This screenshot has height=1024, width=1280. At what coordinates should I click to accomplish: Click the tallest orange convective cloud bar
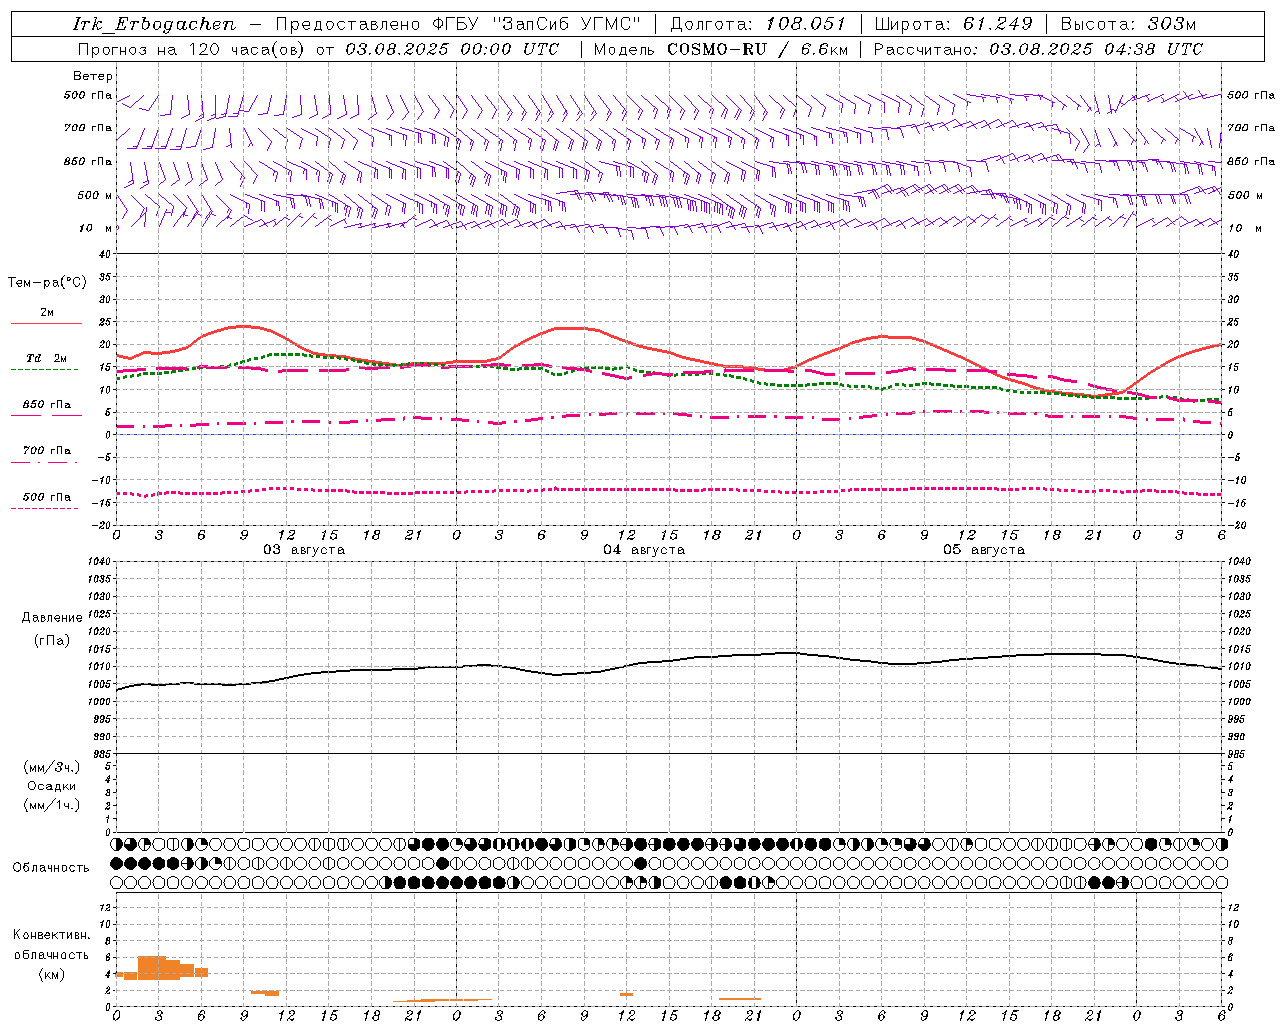151,968
